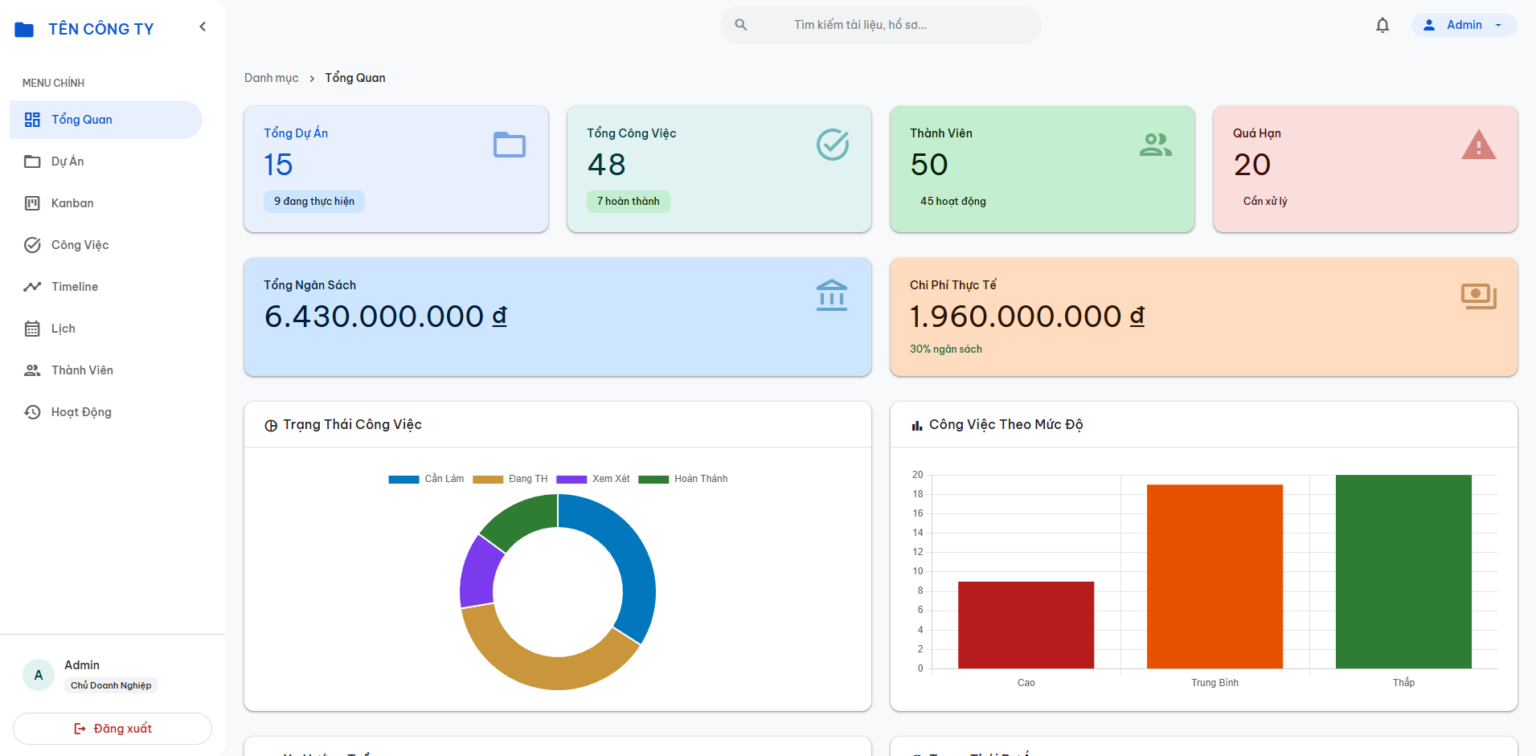Screen dimensions: 1536x756
Task: Click the people icon on Thành Viên card
Action: click(1155, 145)
